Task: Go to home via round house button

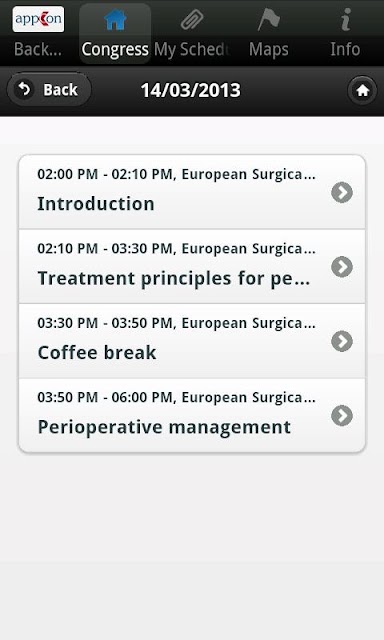Action: pyautogui.click(x=362, y=90)
